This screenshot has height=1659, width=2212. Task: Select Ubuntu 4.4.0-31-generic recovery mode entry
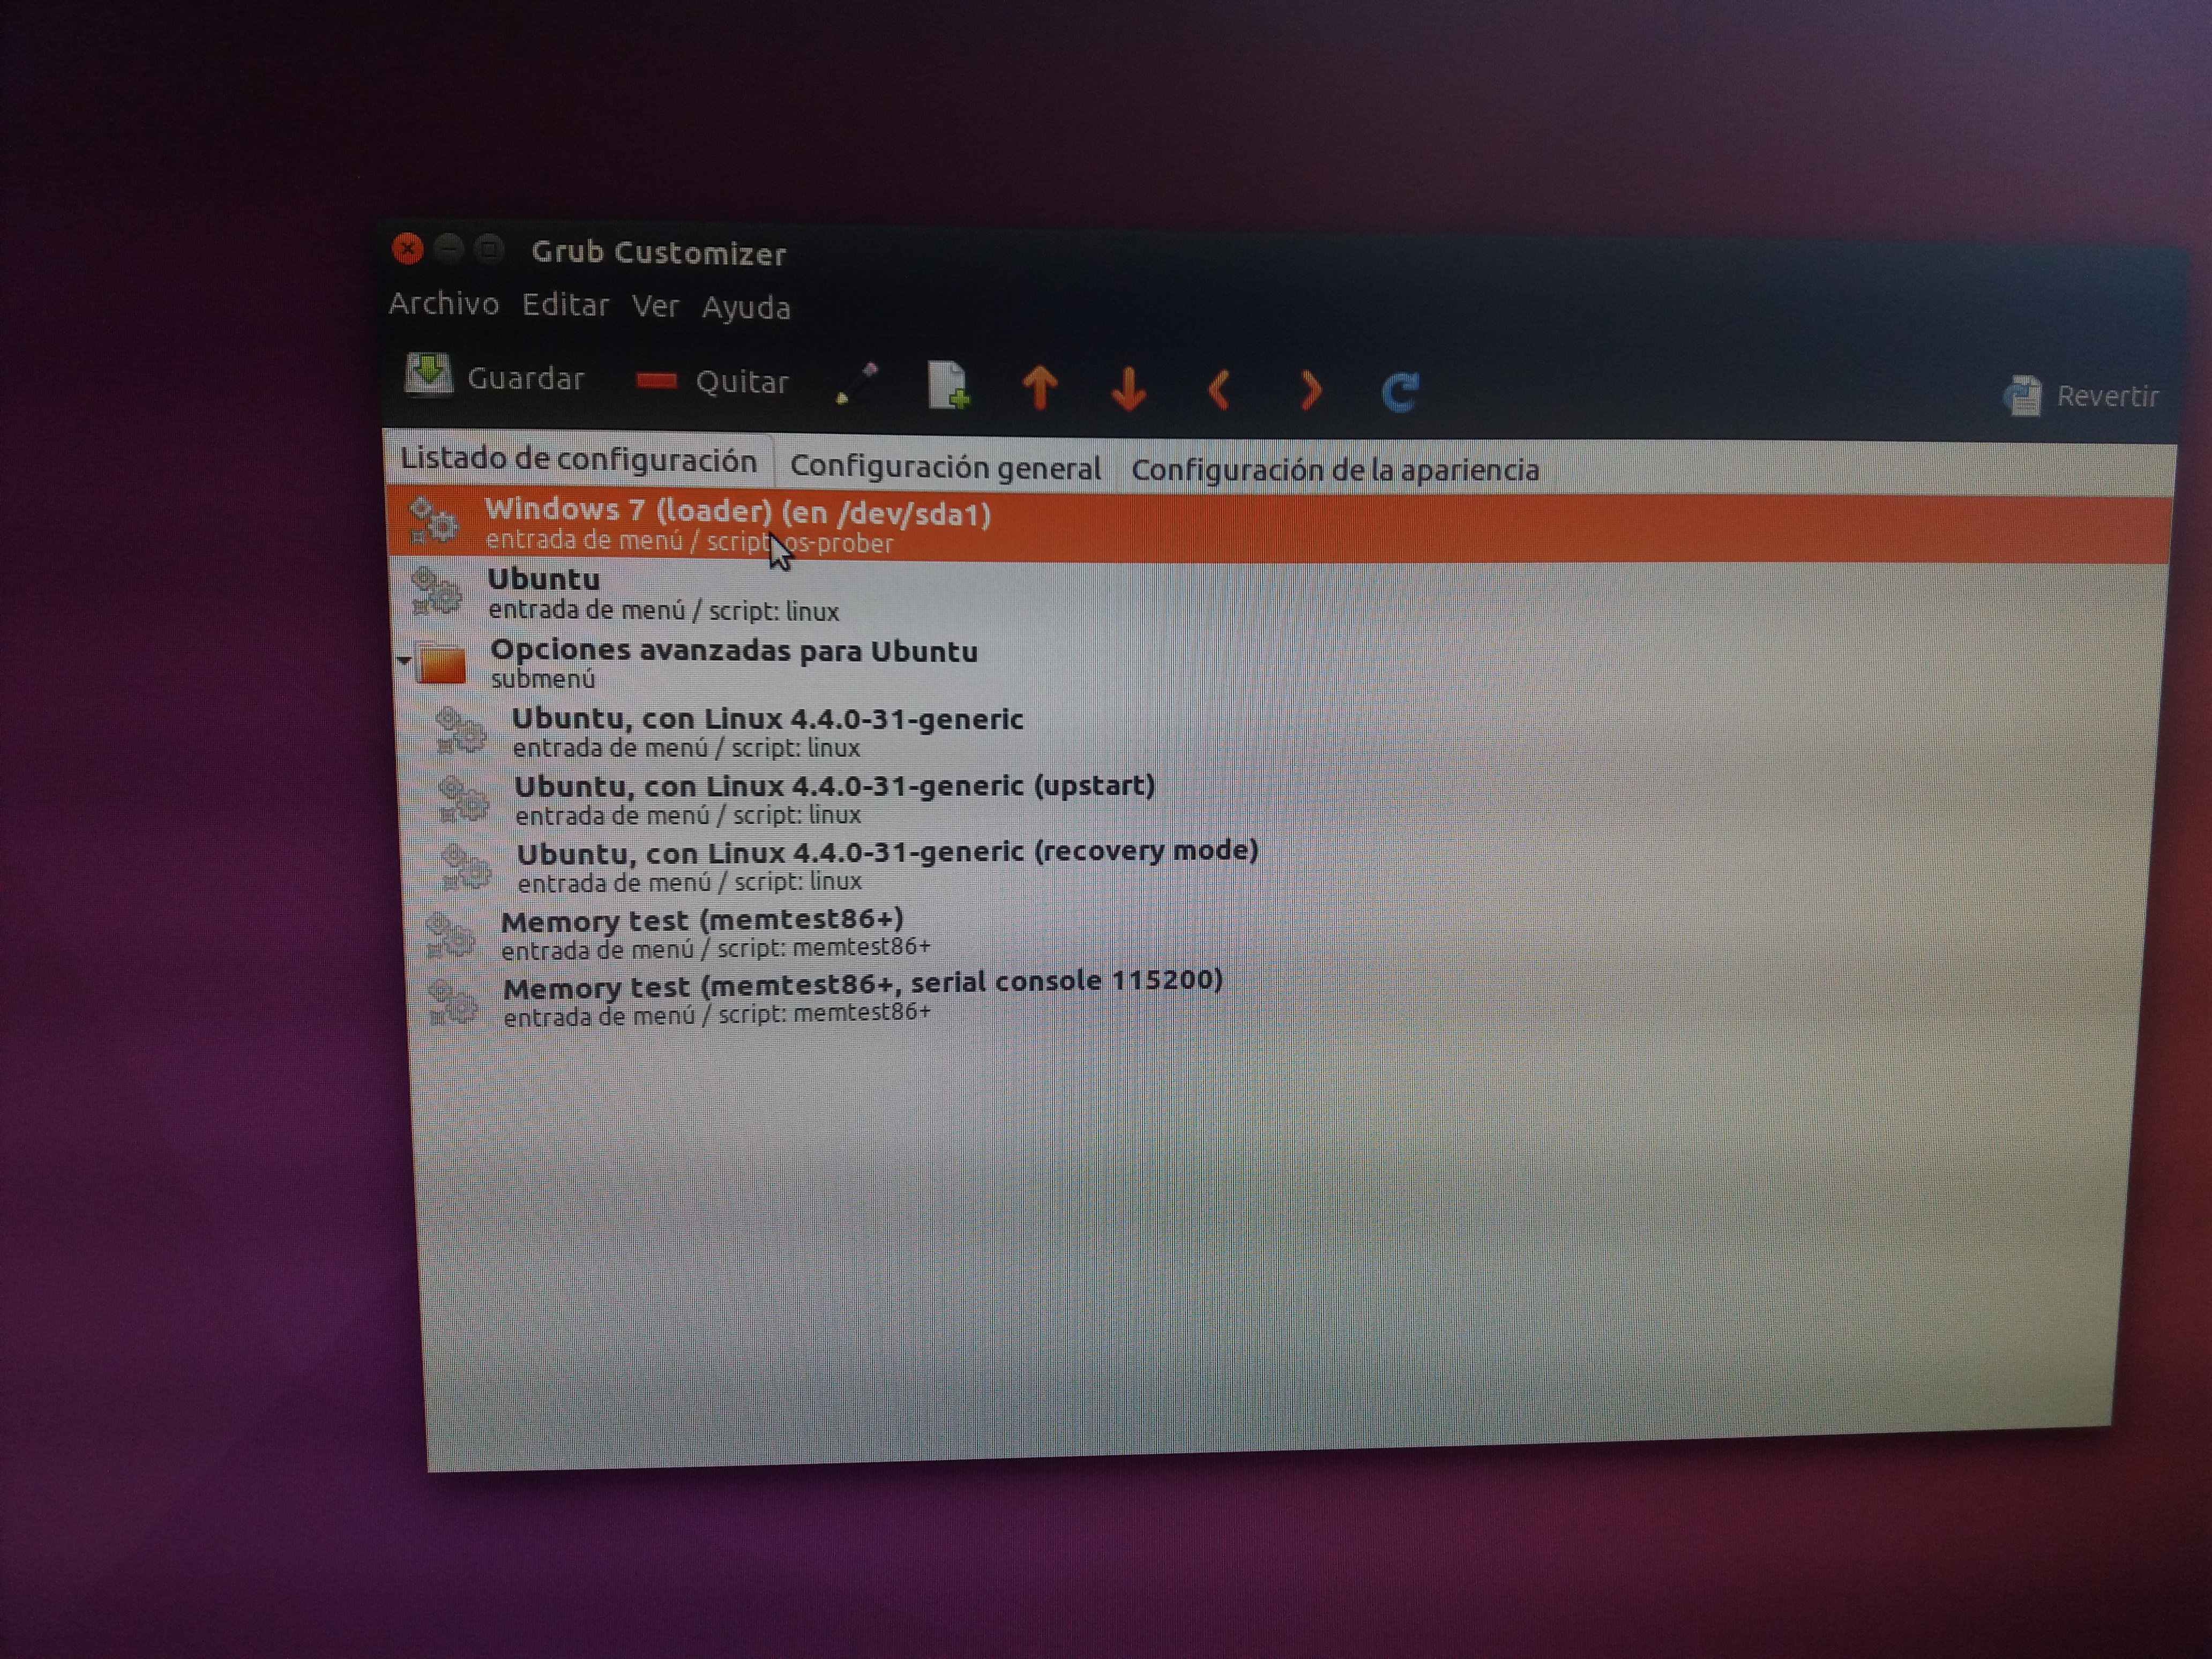[886, 853]
